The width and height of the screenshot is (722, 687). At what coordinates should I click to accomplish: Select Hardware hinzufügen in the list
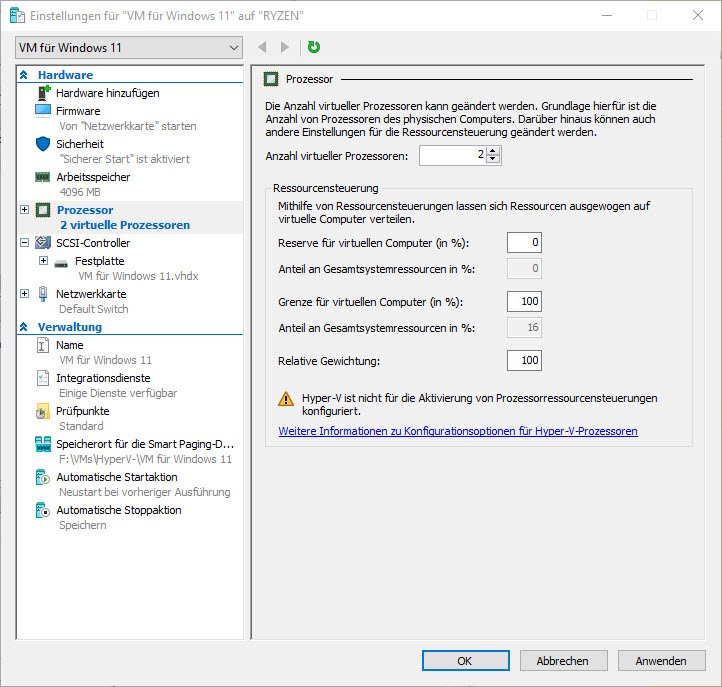point(107,93)
